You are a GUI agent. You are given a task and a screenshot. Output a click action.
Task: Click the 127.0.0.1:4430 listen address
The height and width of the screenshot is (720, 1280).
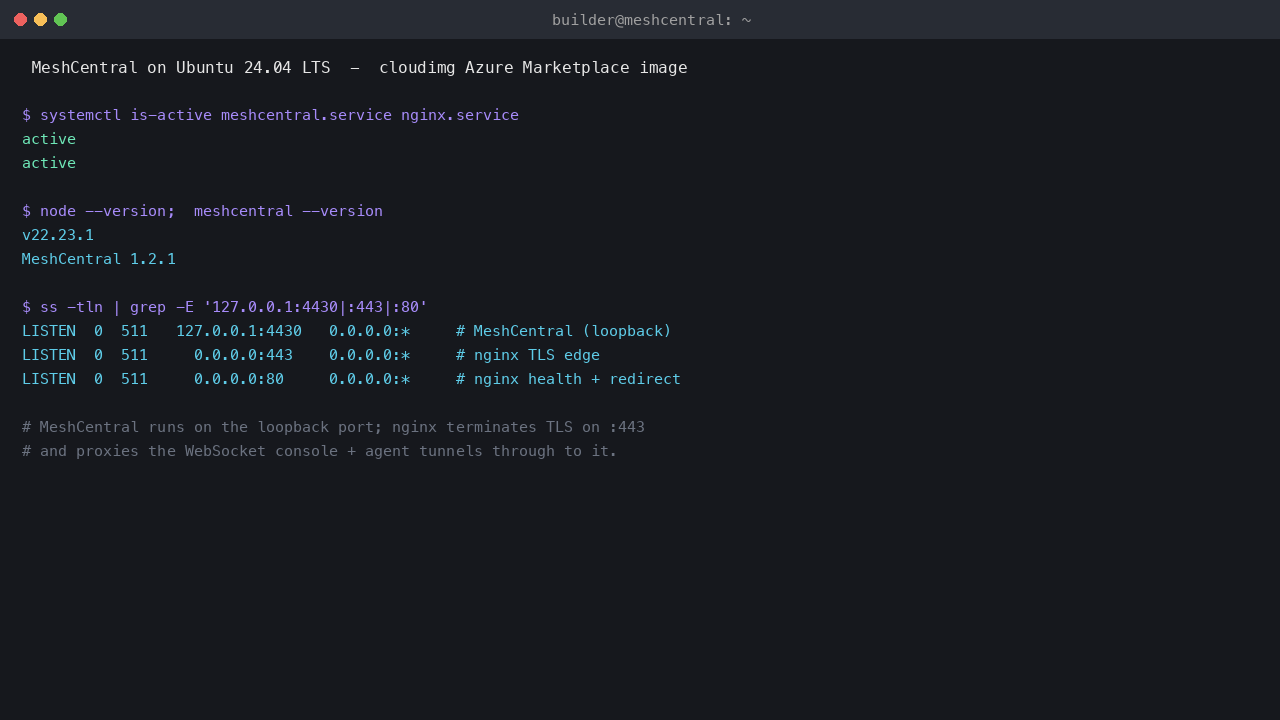[239, 331]
